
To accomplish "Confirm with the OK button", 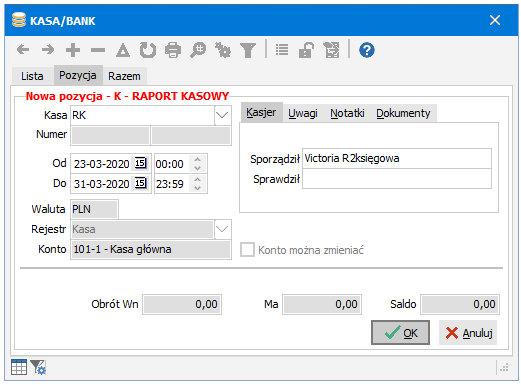I will click(400, 332).
